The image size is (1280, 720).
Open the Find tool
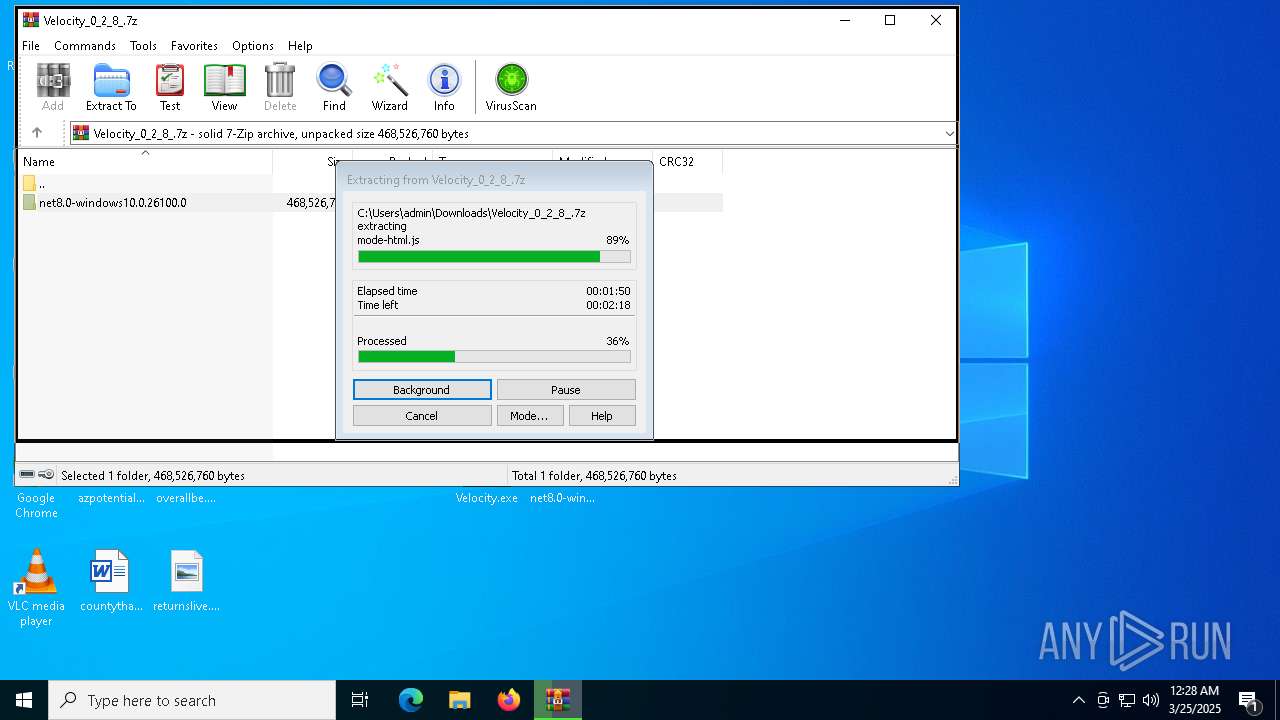pyautogui.click(x=334, y=88)
